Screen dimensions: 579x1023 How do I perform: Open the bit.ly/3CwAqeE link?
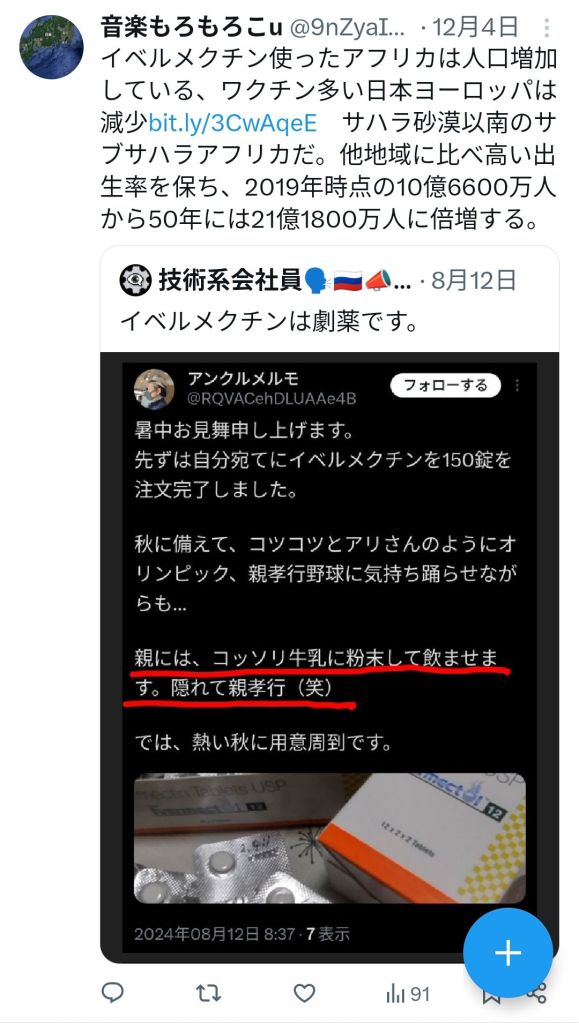(232, 122)
